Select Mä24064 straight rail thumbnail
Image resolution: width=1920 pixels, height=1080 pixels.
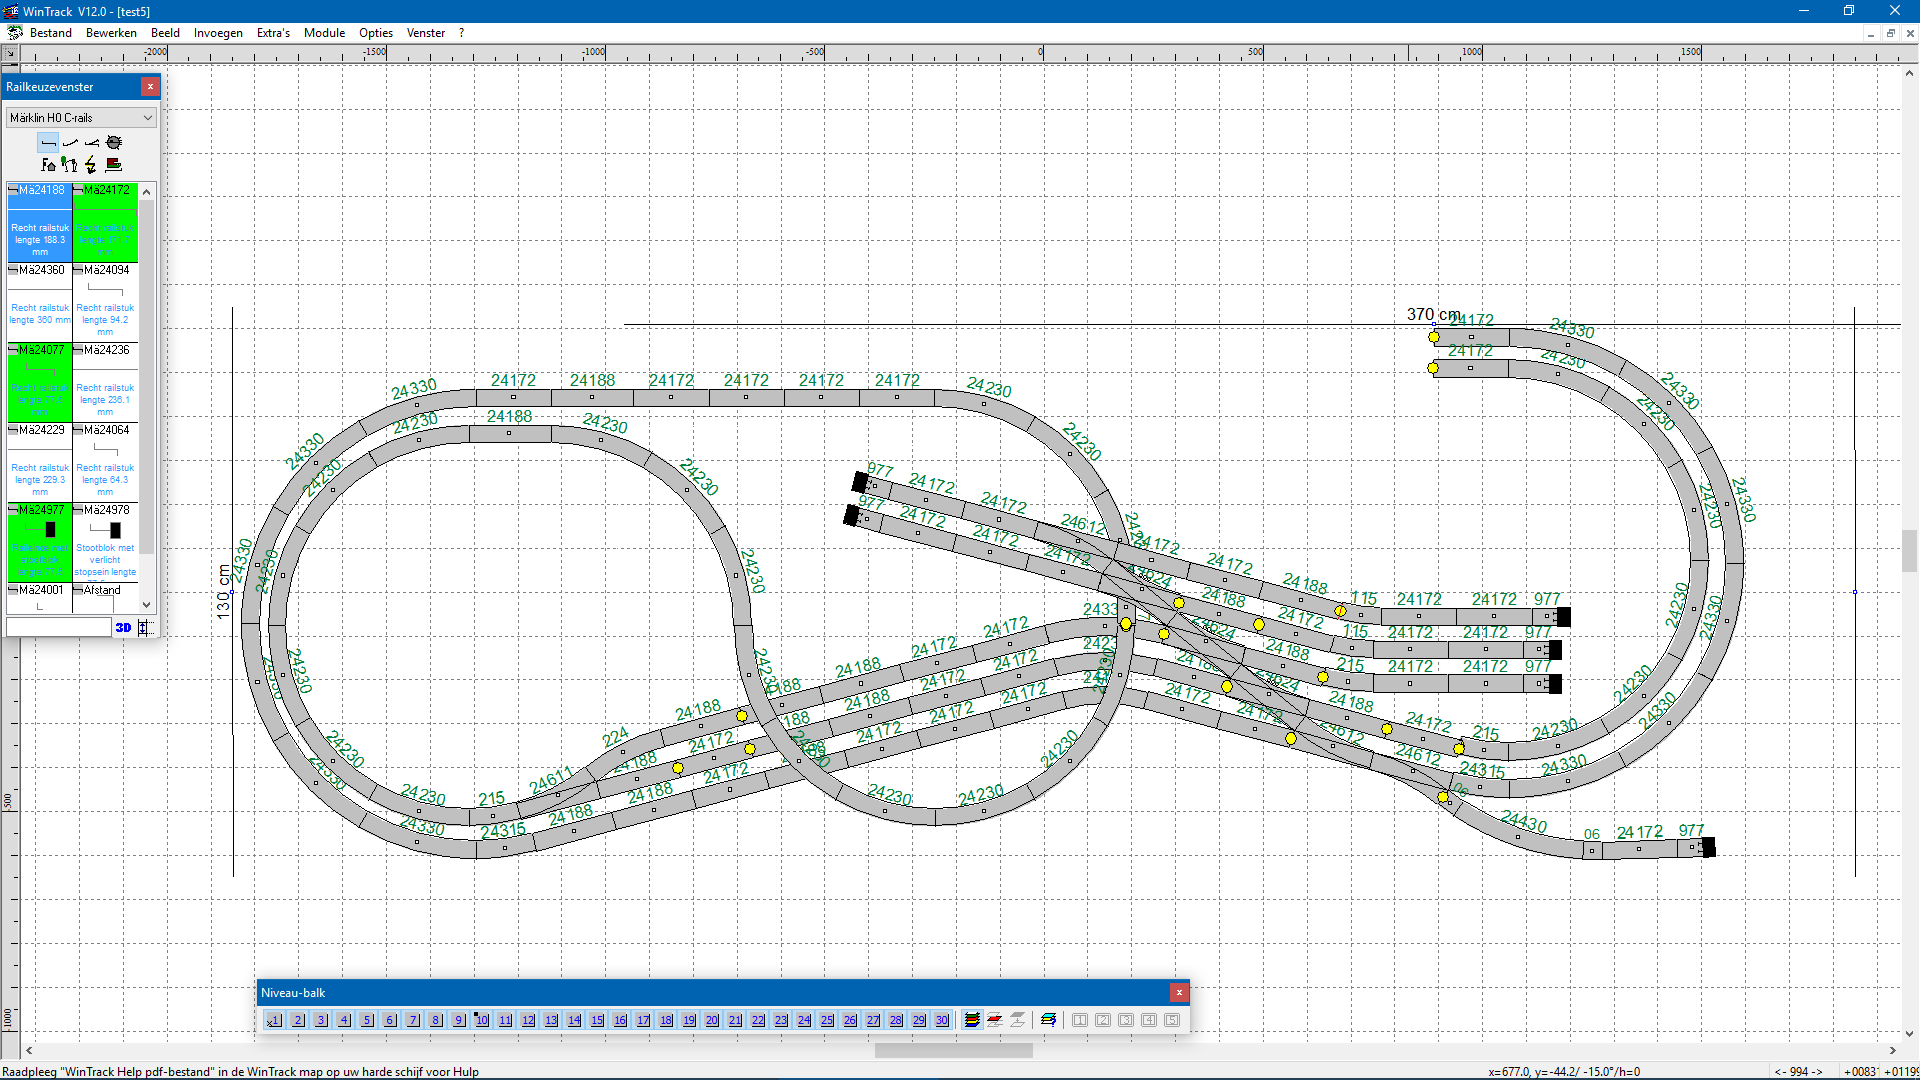tap(105, 462)
